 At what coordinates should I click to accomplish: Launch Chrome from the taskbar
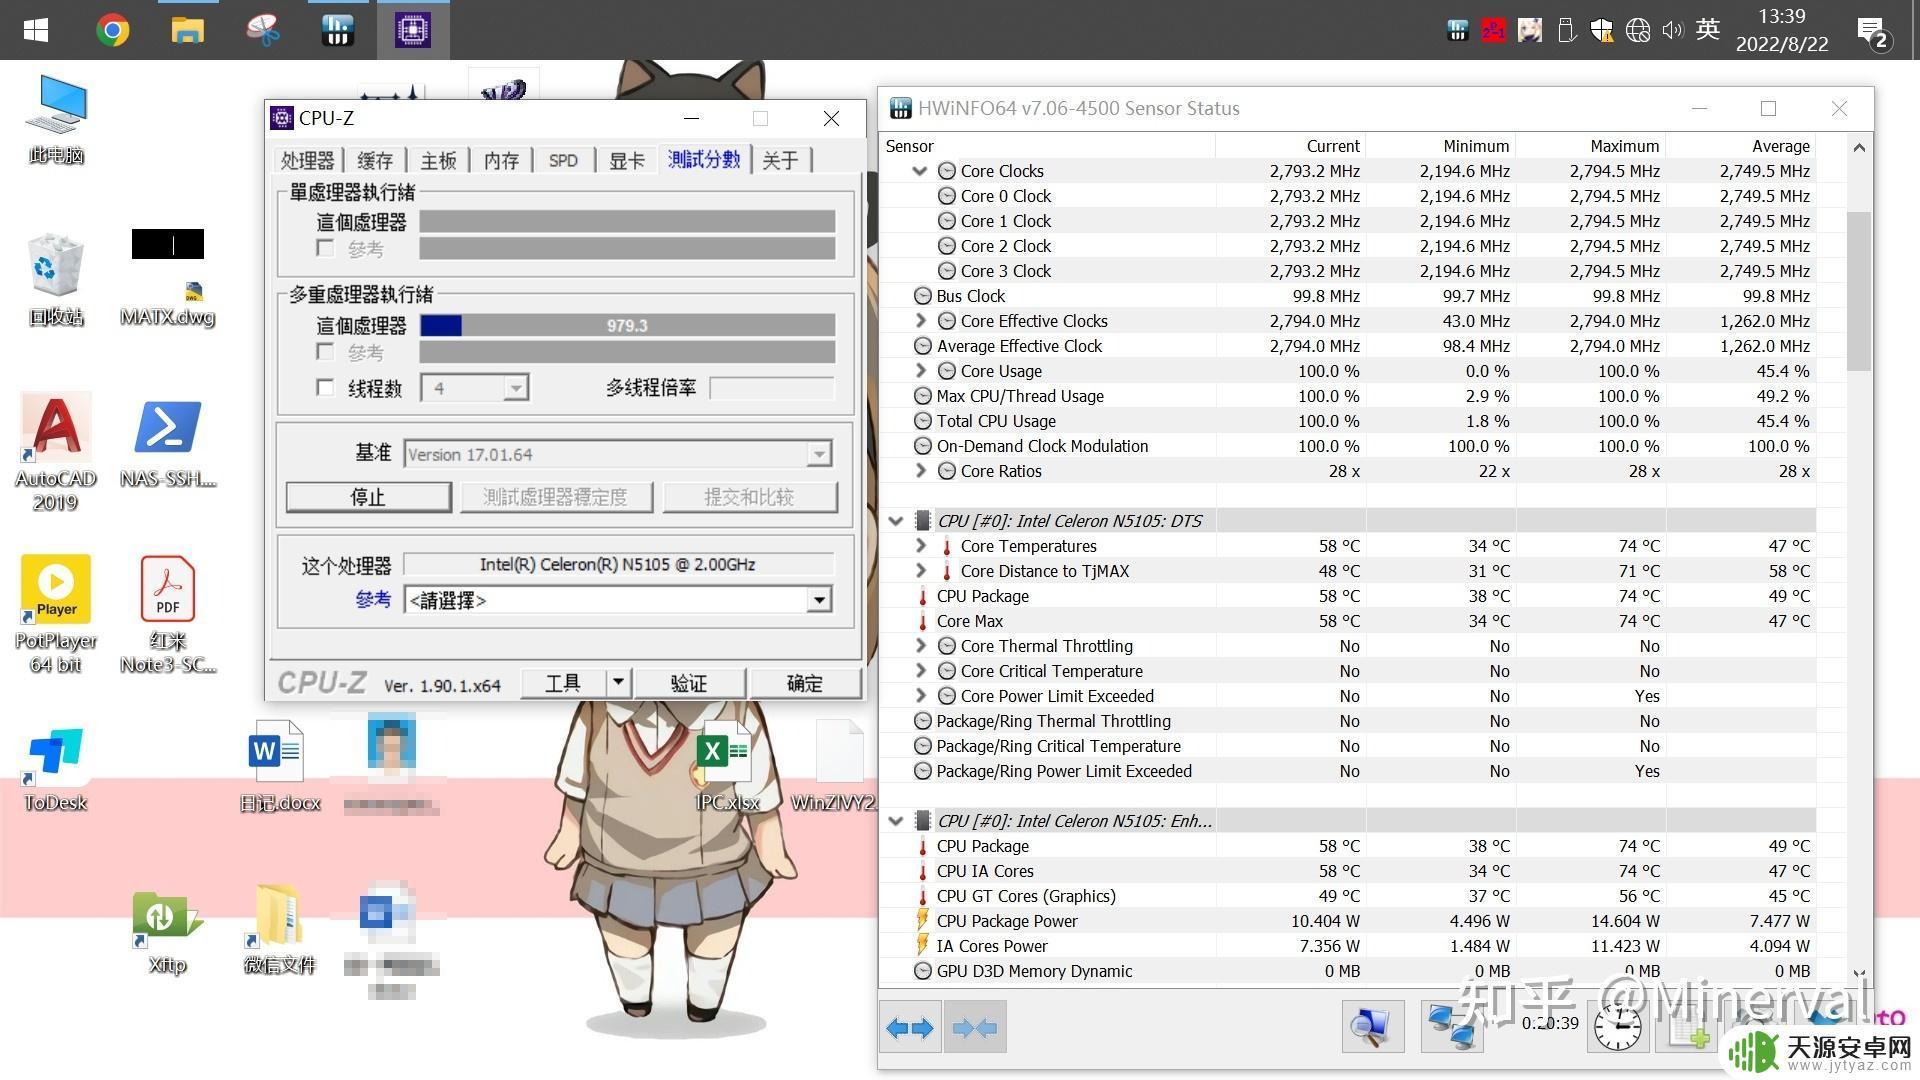[112, 30]
